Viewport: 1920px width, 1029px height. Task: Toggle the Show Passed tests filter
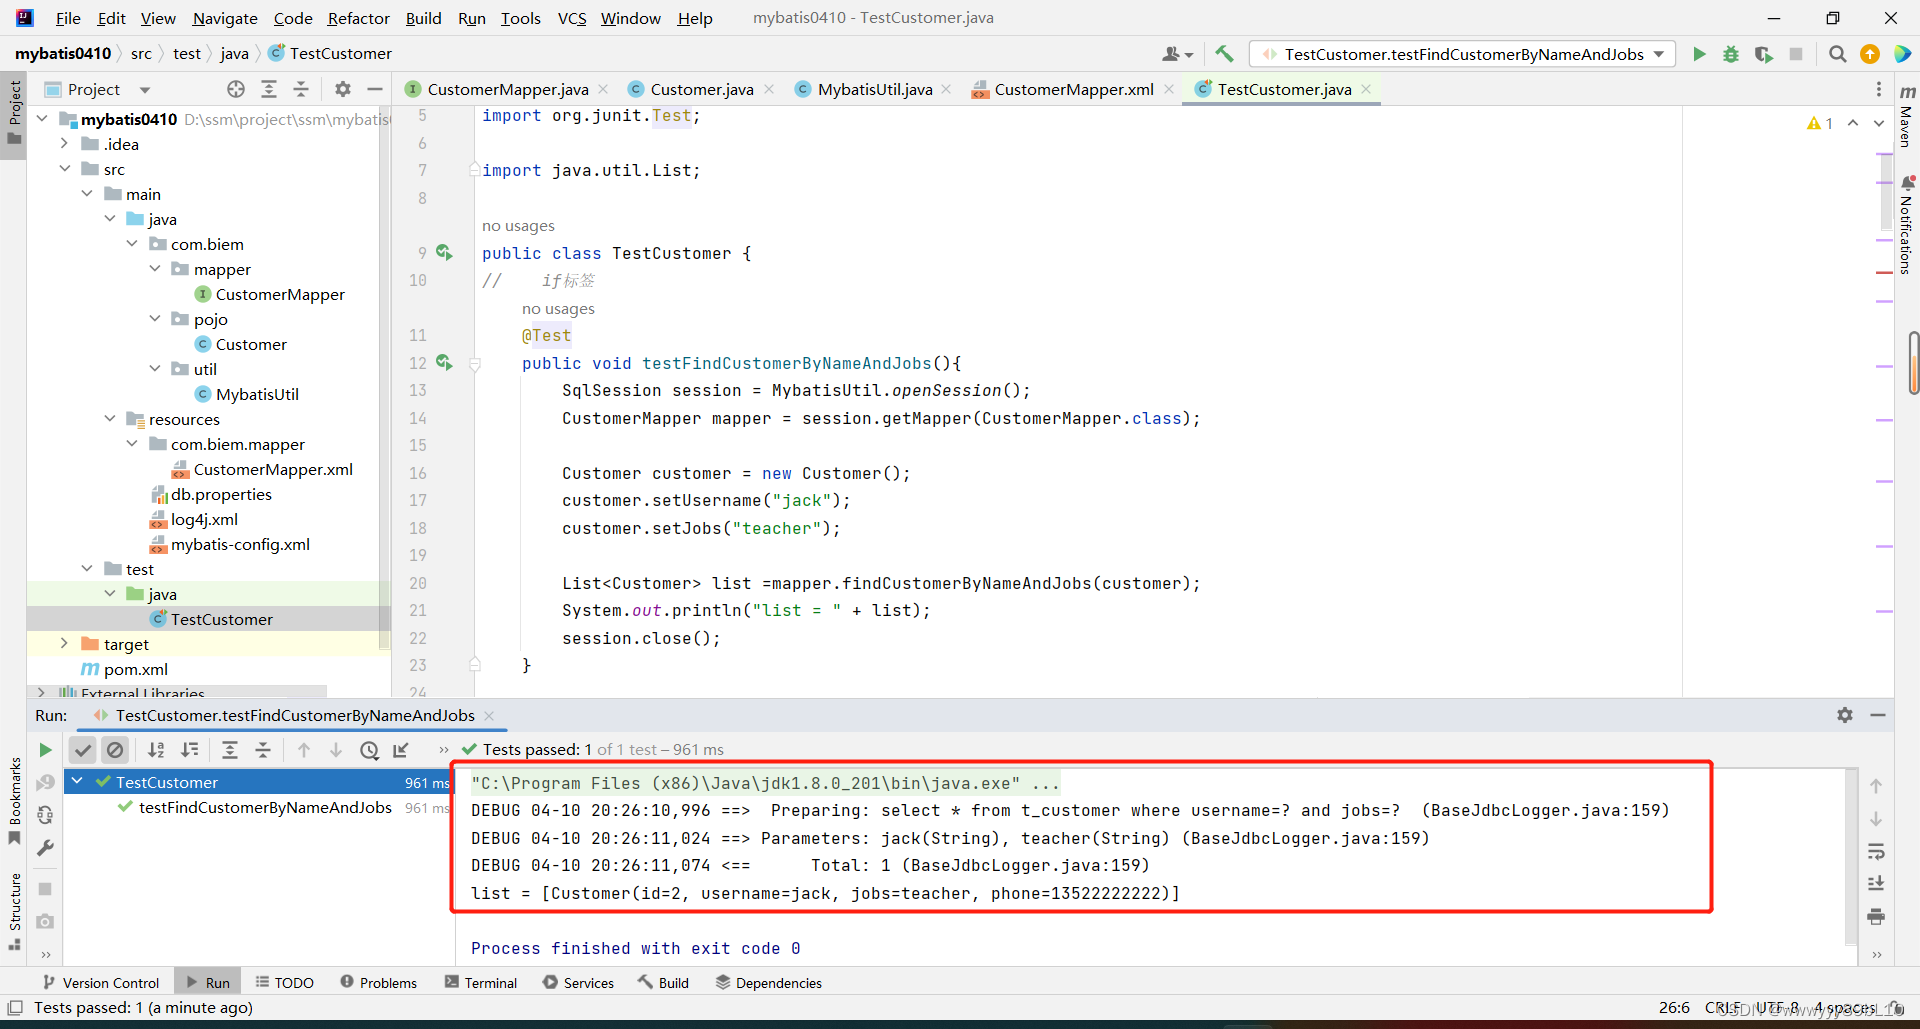pyautogui.click(x=83, y=749)
